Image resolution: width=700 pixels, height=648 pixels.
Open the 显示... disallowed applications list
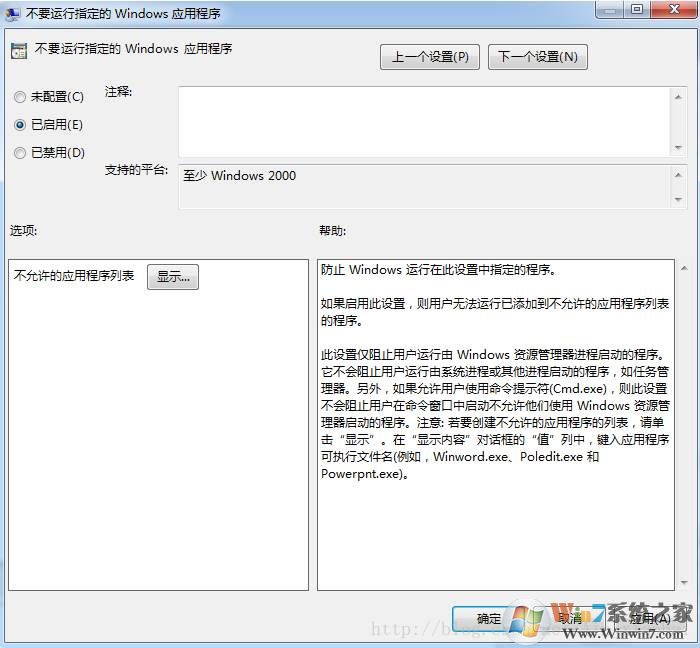173,277
